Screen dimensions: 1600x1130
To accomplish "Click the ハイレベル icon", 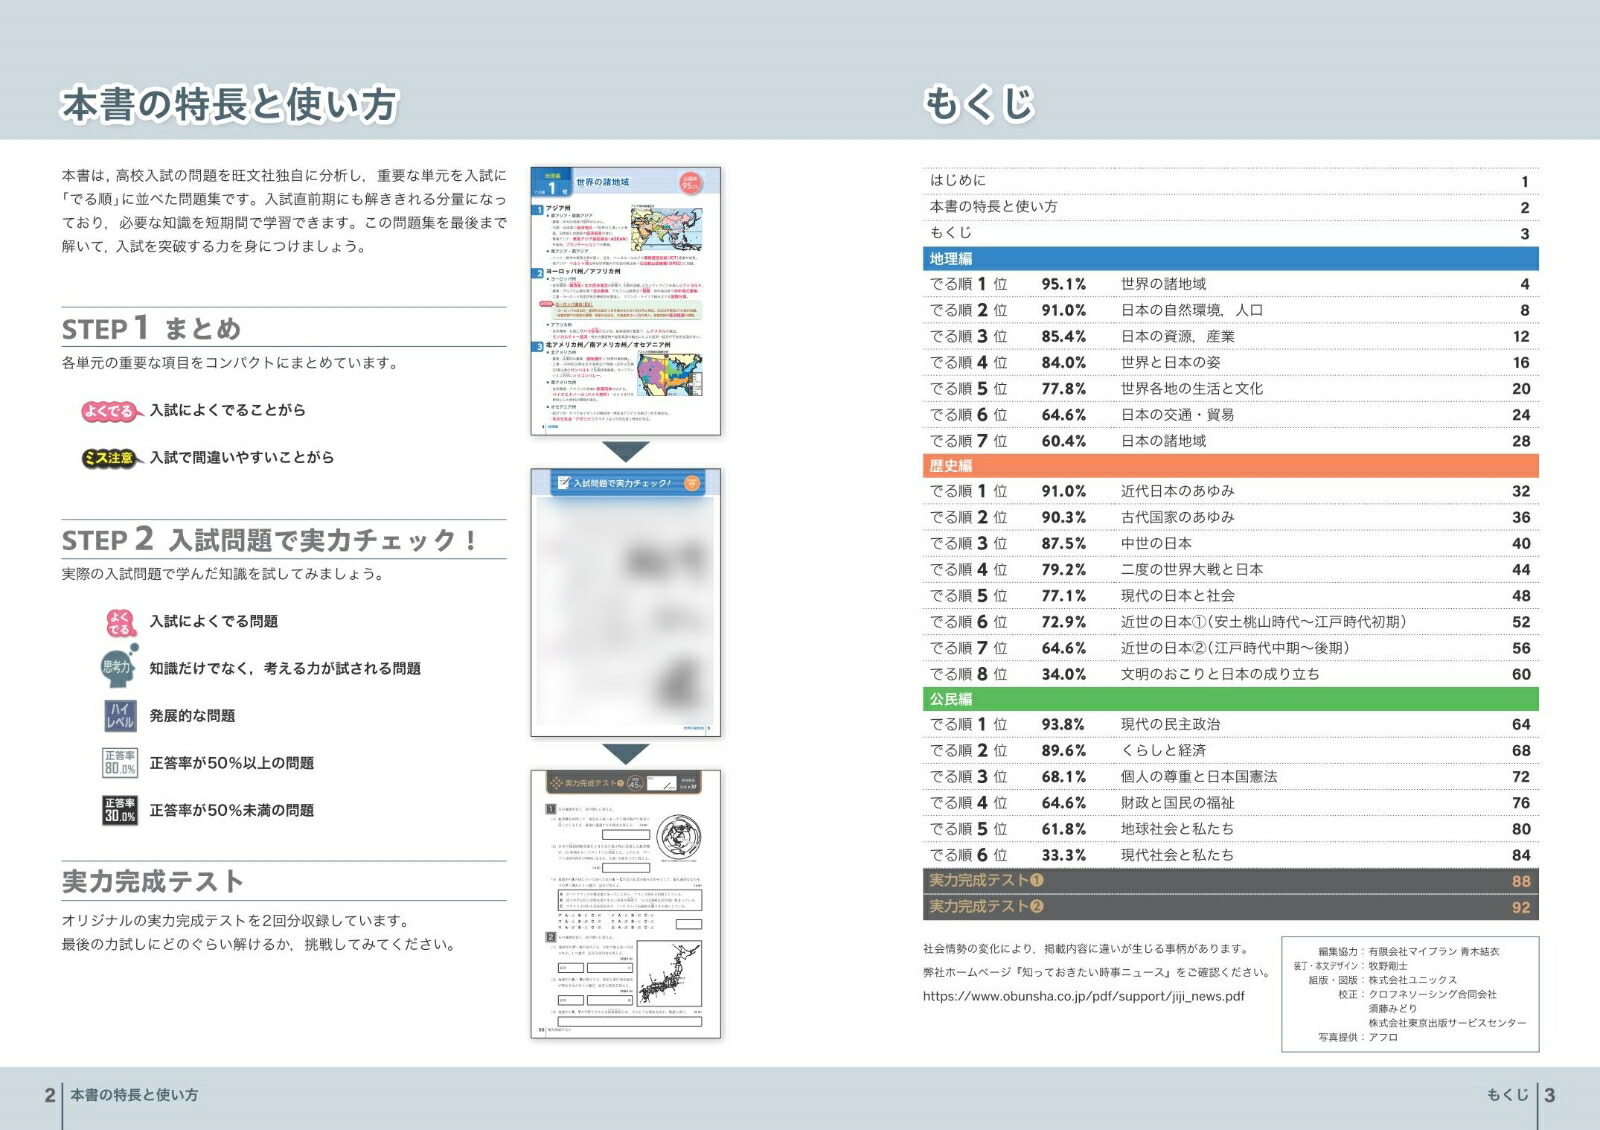I will coord(120,716).
